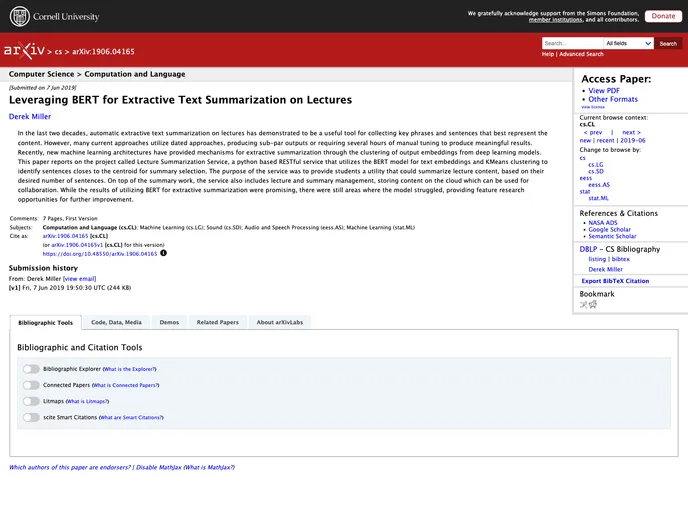Open the Related Papers tab

tap(218, 322)
